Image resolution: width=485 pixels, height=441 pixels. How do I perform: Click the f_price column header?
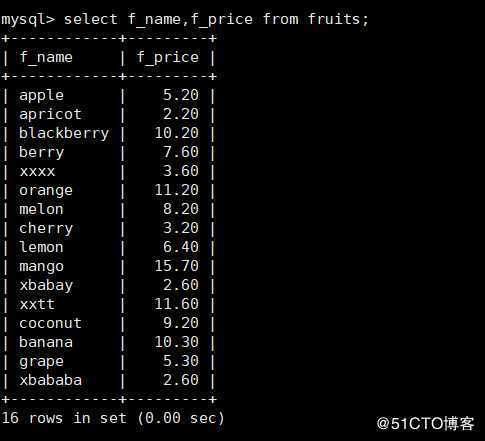pos(168,58)
